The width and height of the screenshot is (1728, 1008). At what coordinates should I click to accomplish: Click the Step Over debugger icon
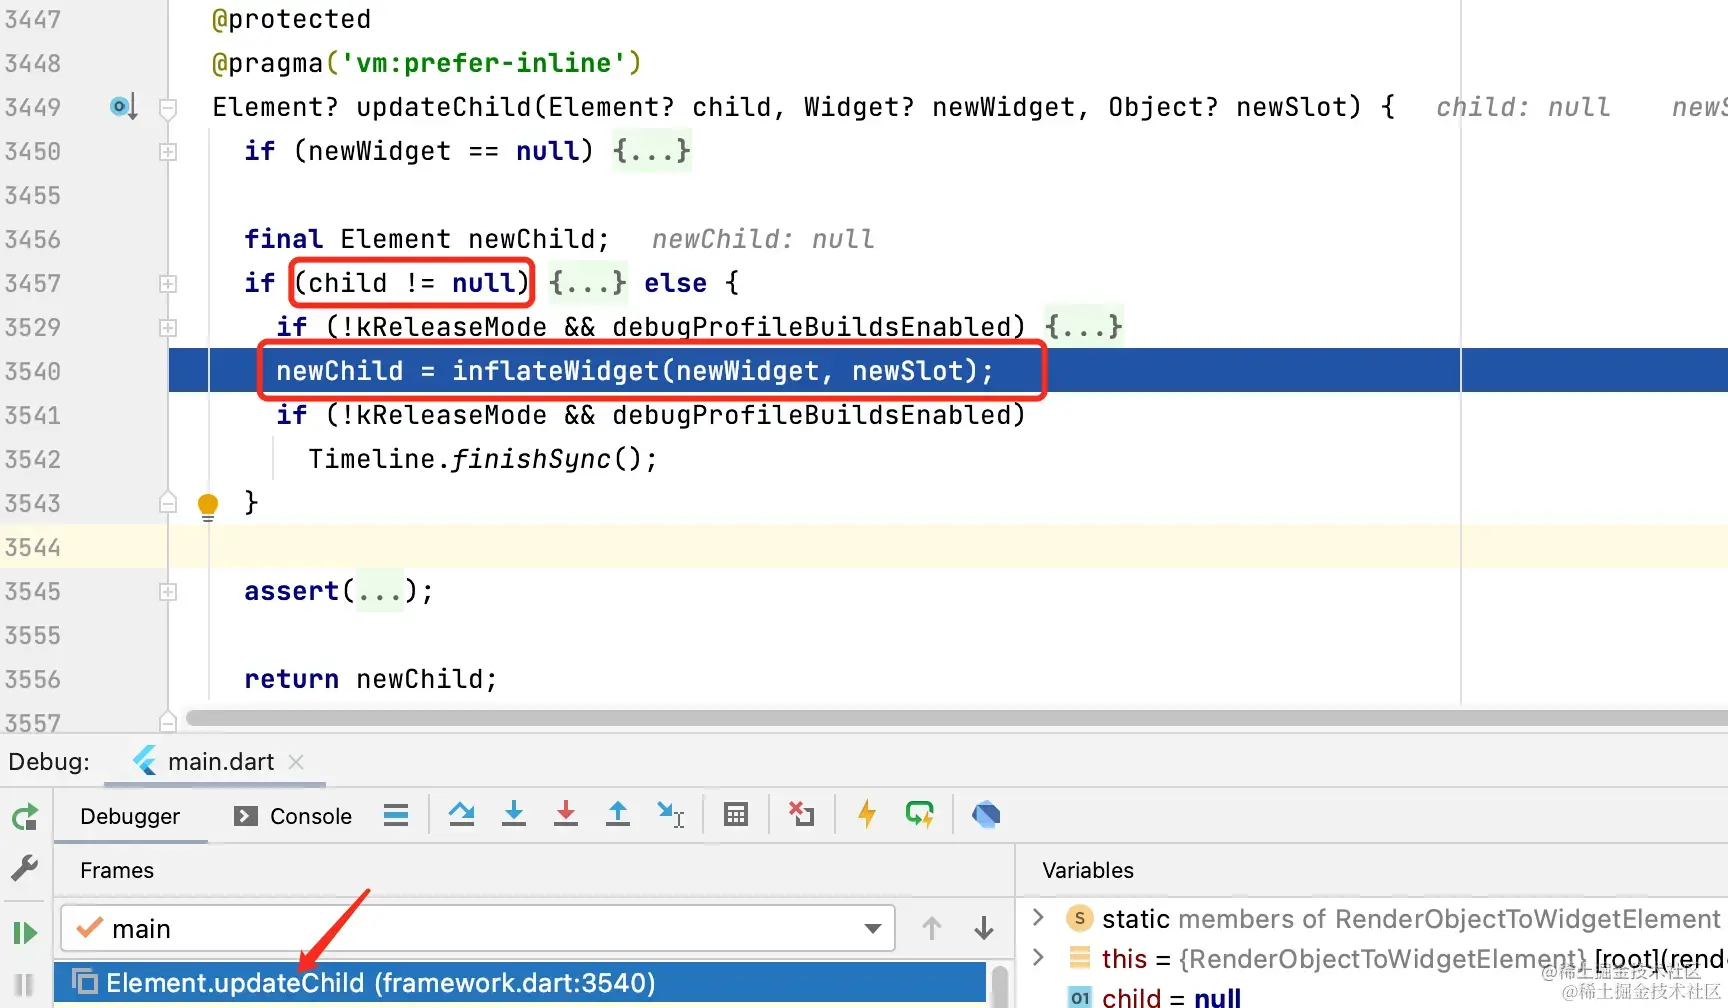coord(462,814)
